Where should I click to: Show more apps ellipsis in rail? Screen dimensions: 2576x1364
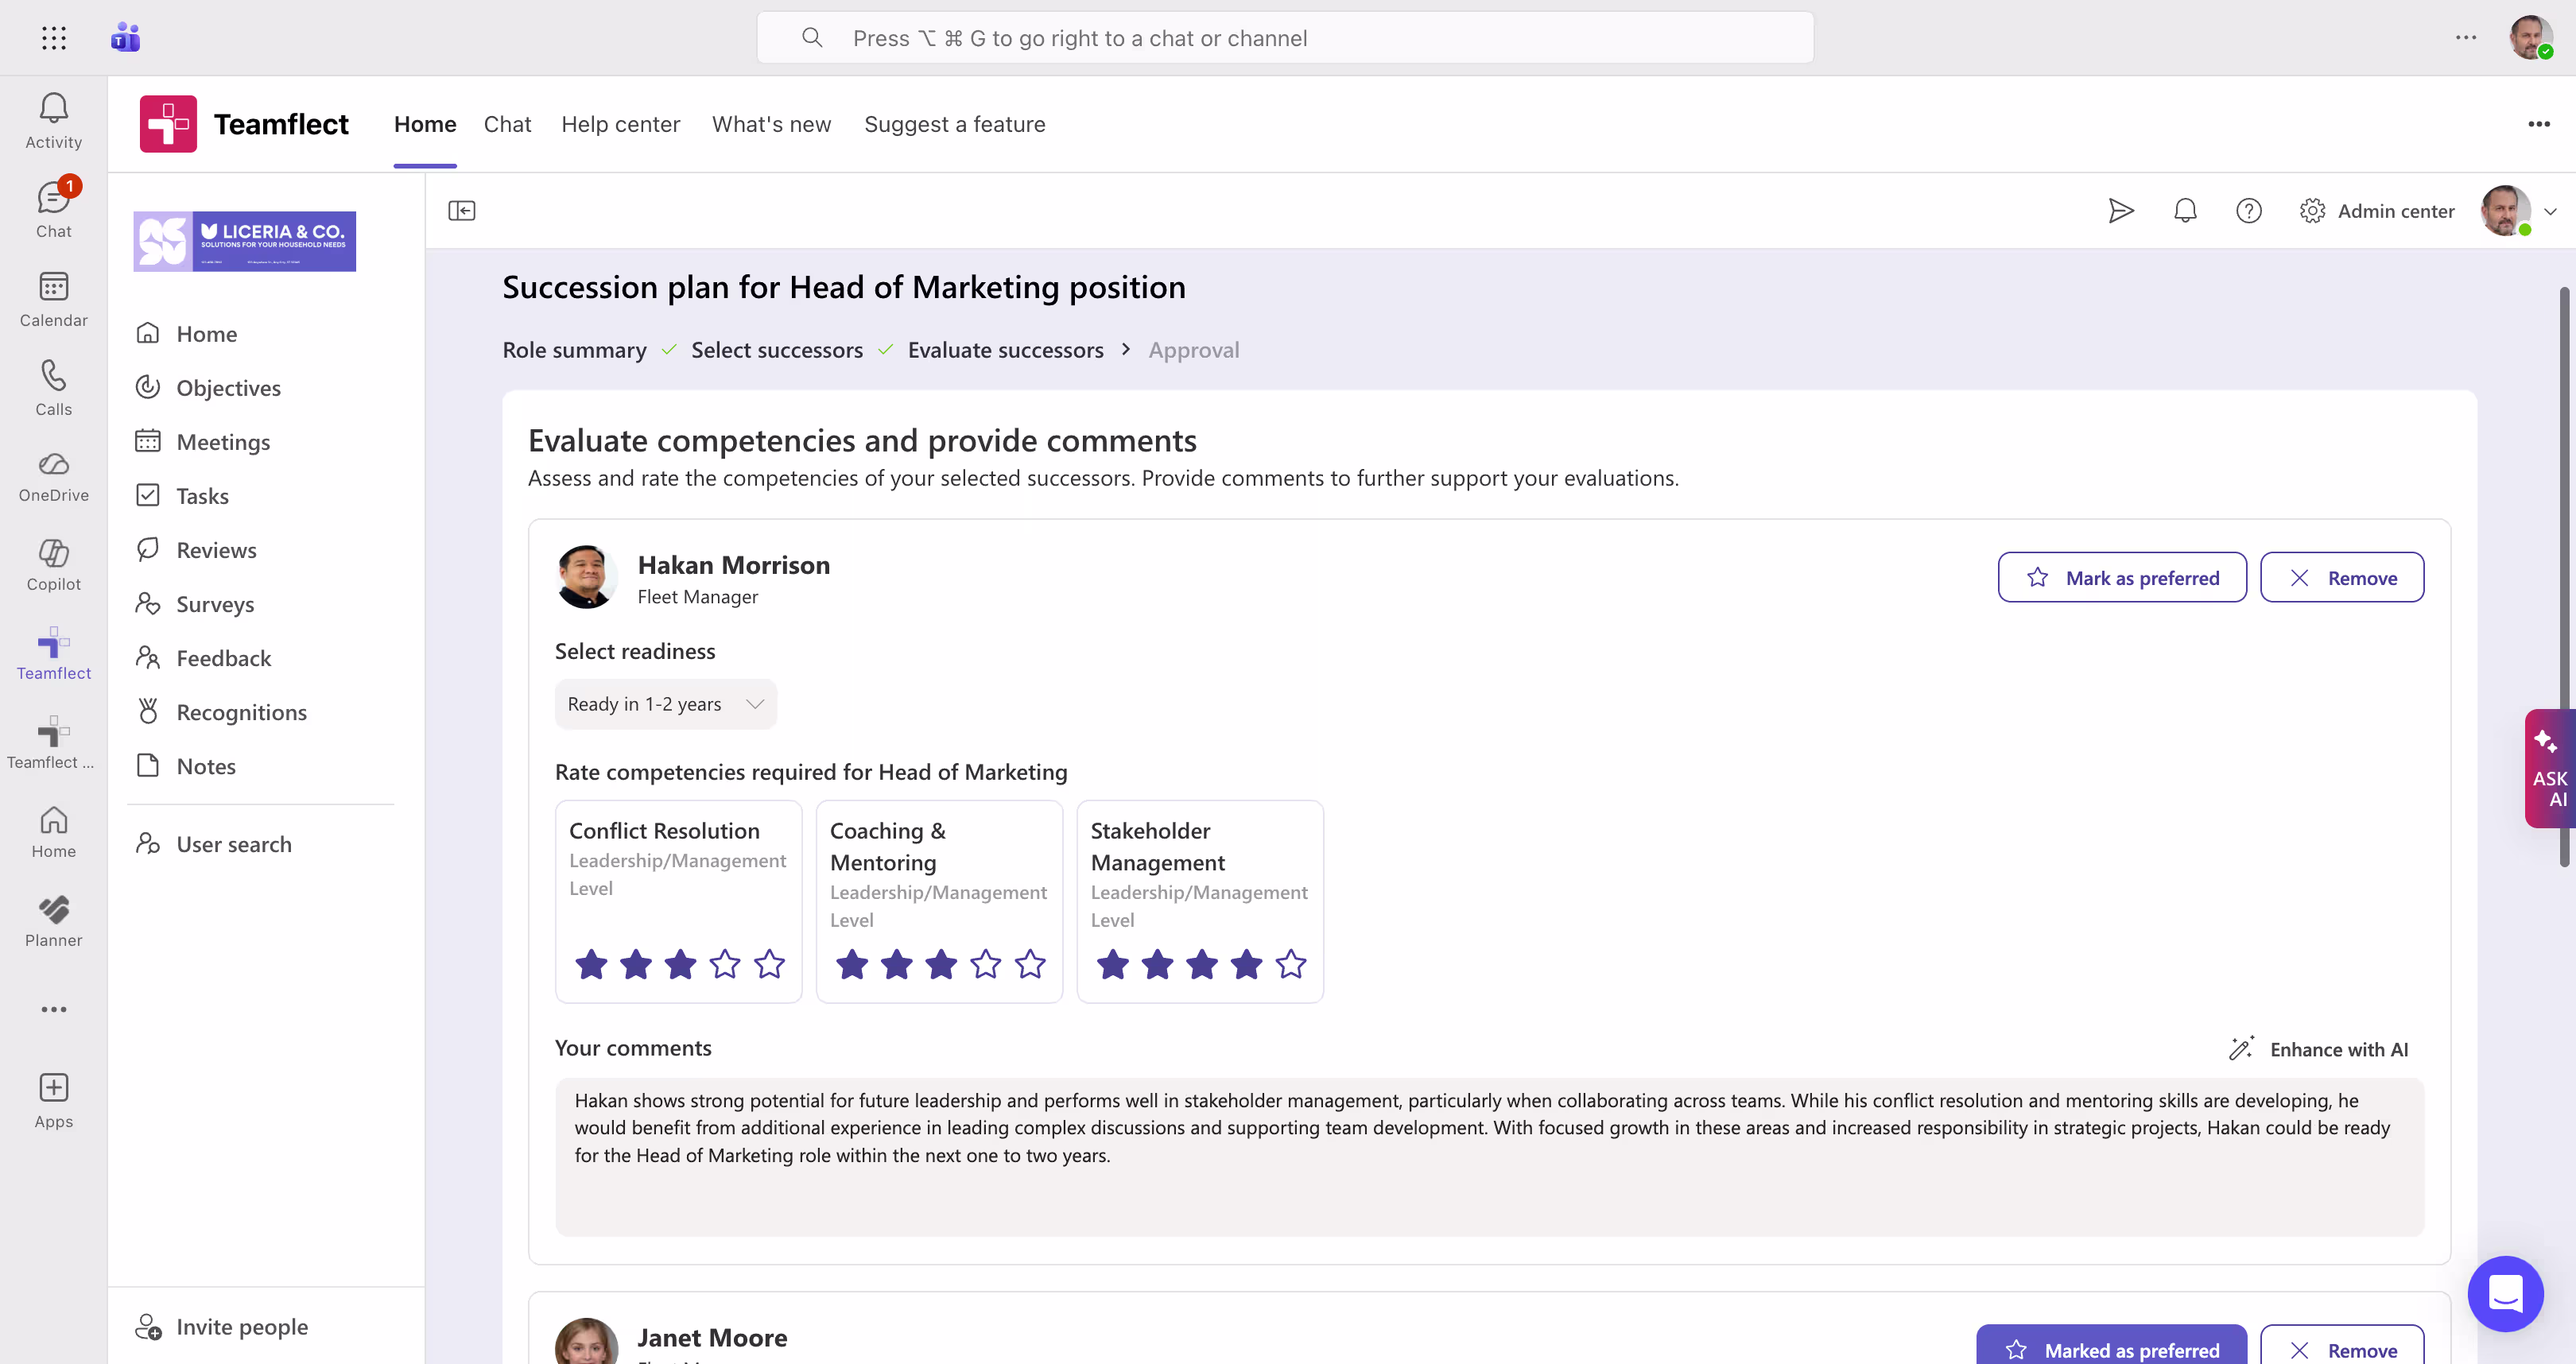coord(54,1009)
